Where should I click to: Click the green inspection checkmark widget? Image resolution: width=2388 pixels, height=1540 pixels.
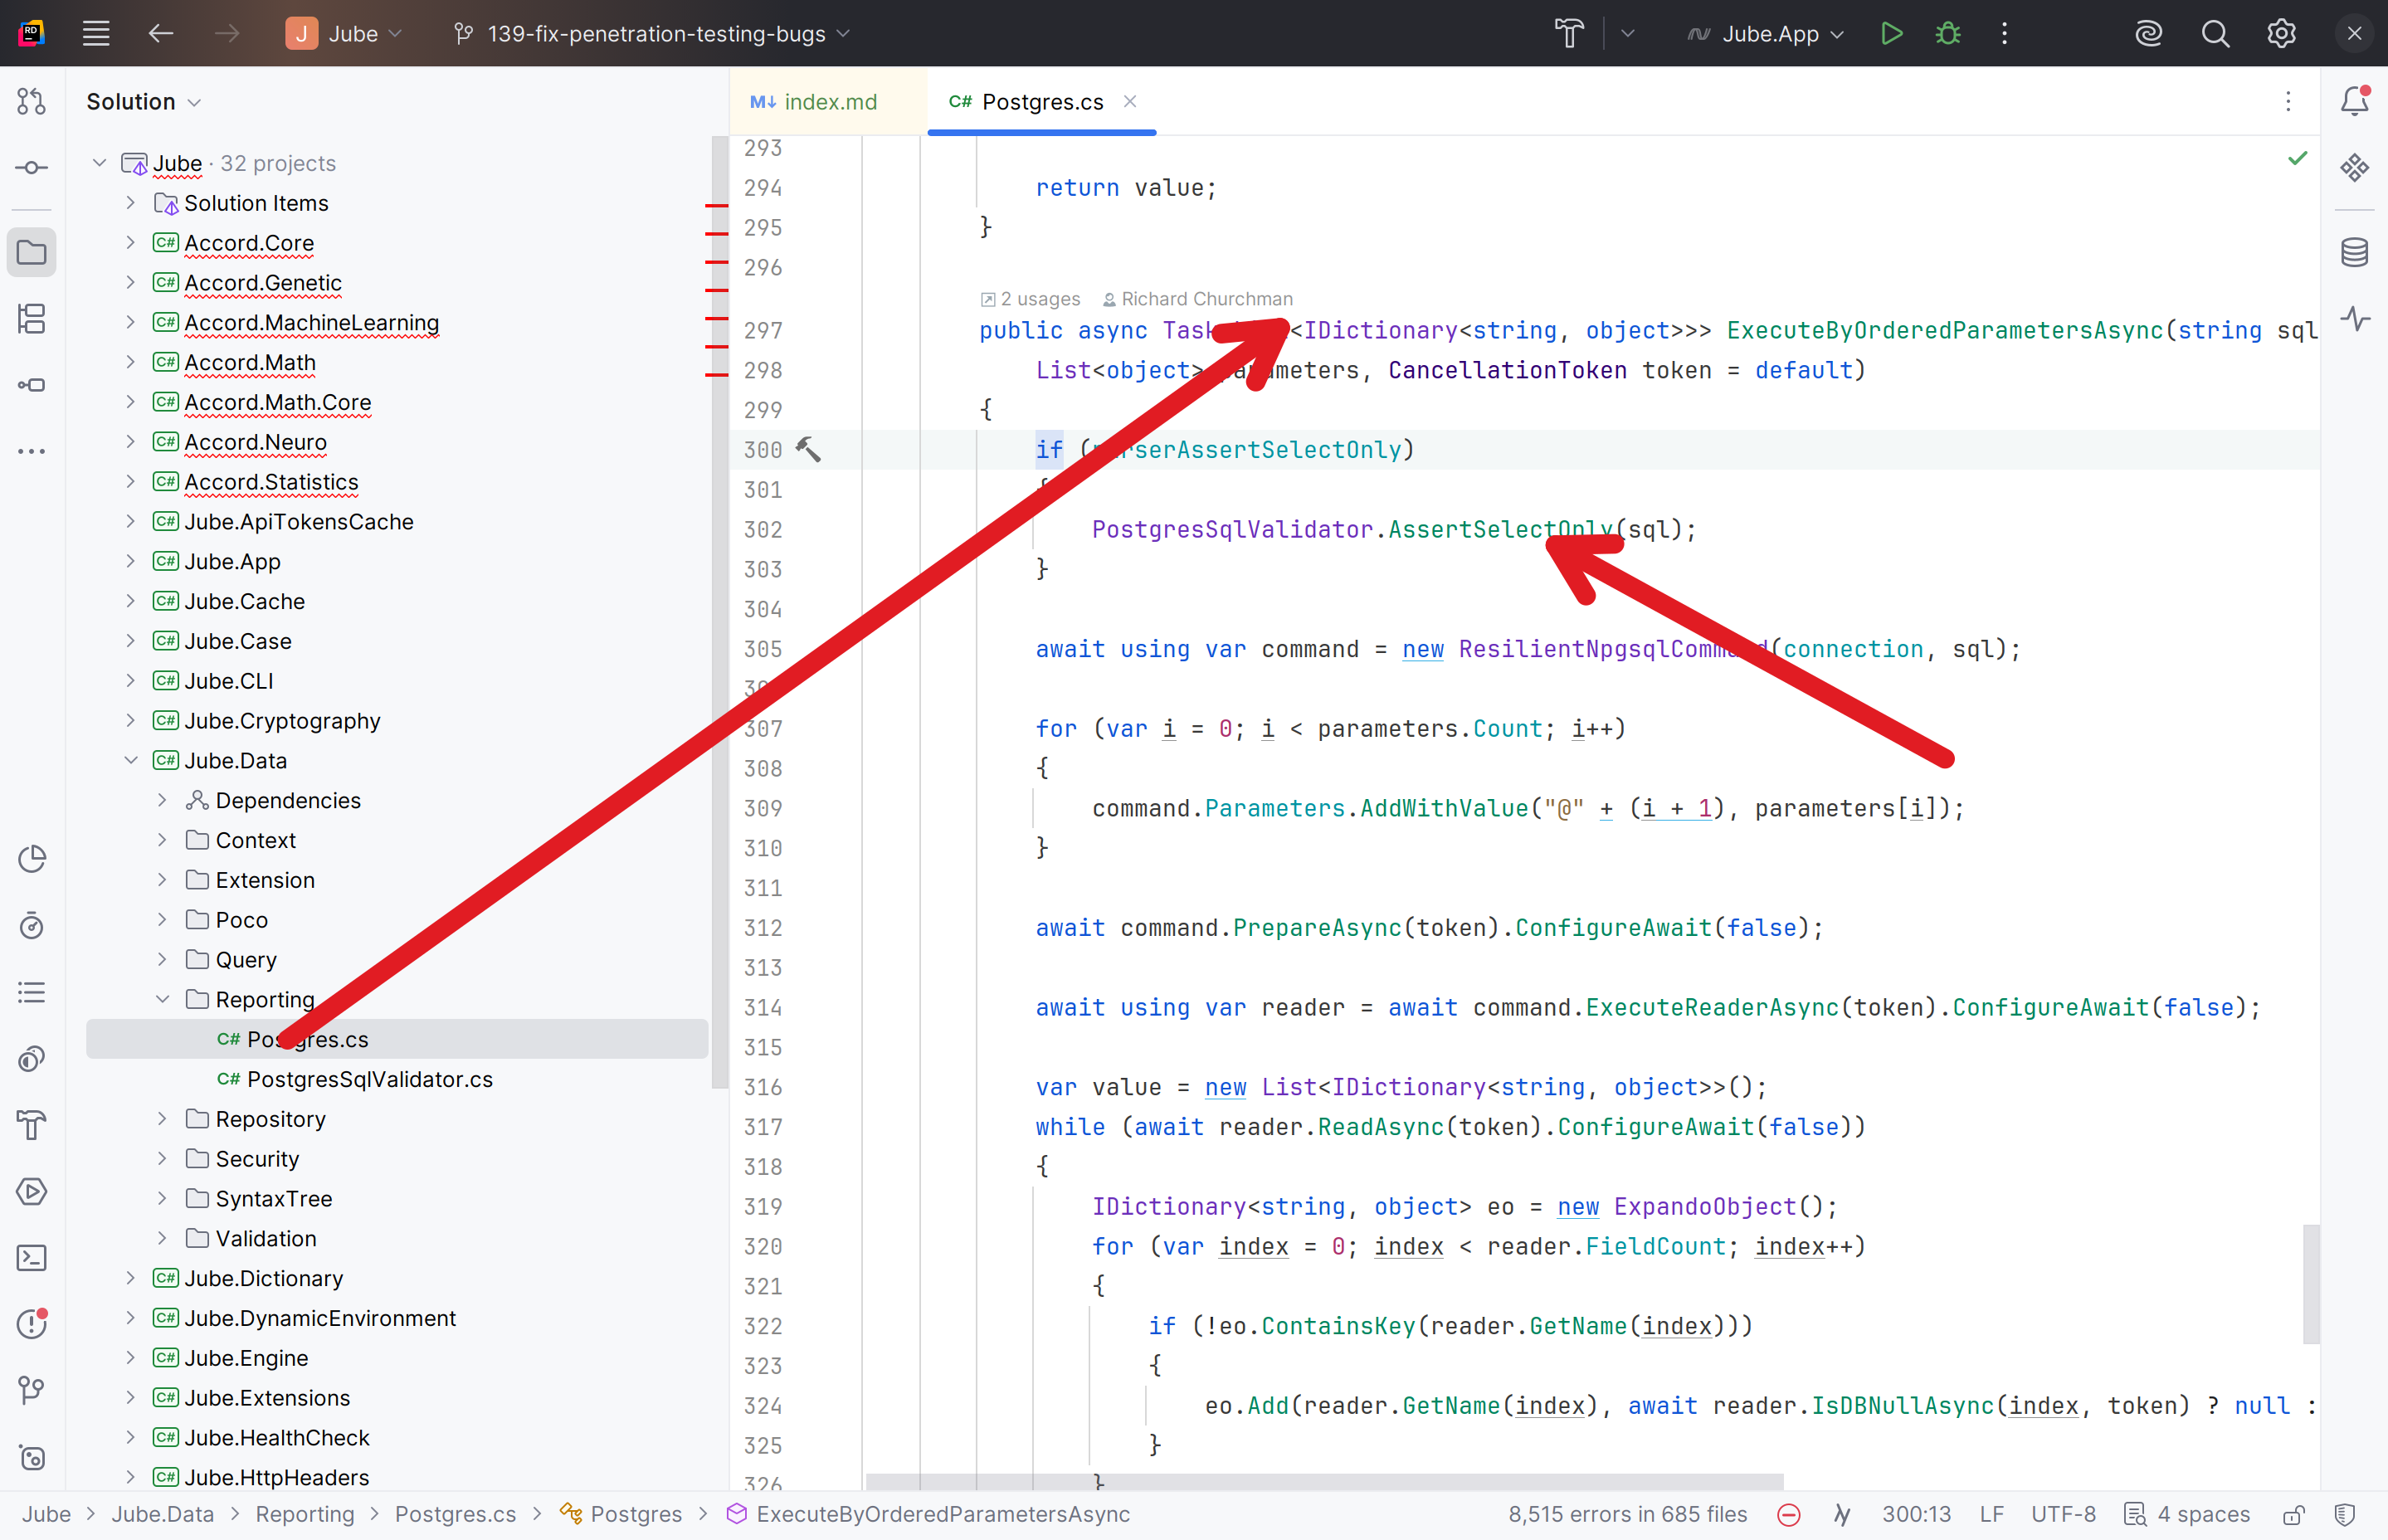pyautogui.click(x=2298, y=158)
